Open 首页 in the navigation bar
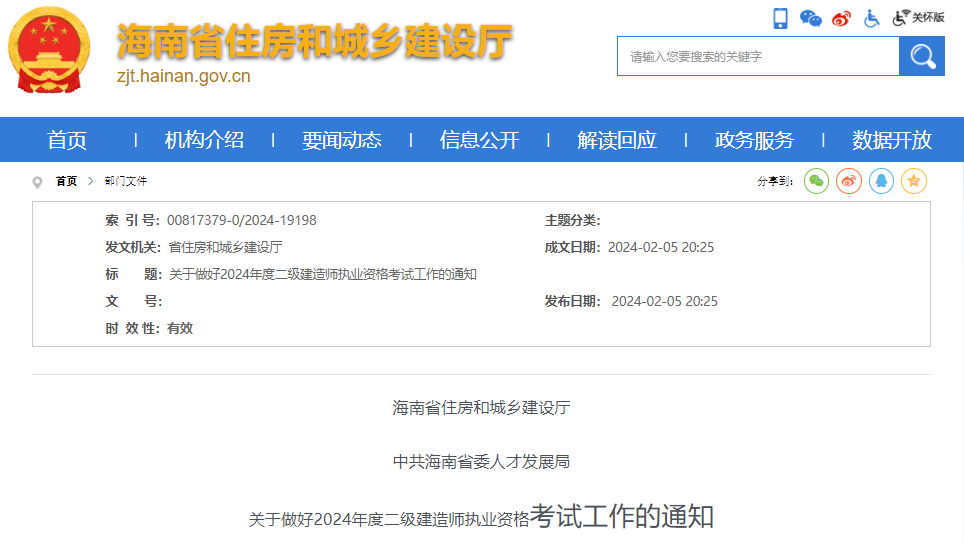Image resolution: width=964 pixels, height=543 pixels. (67, 140)
